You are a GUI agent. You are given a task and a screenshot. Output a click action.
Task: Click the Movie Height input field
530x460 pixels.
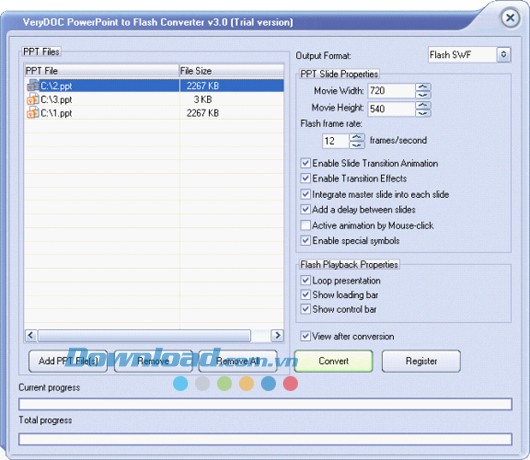click(x=391, y=109)
